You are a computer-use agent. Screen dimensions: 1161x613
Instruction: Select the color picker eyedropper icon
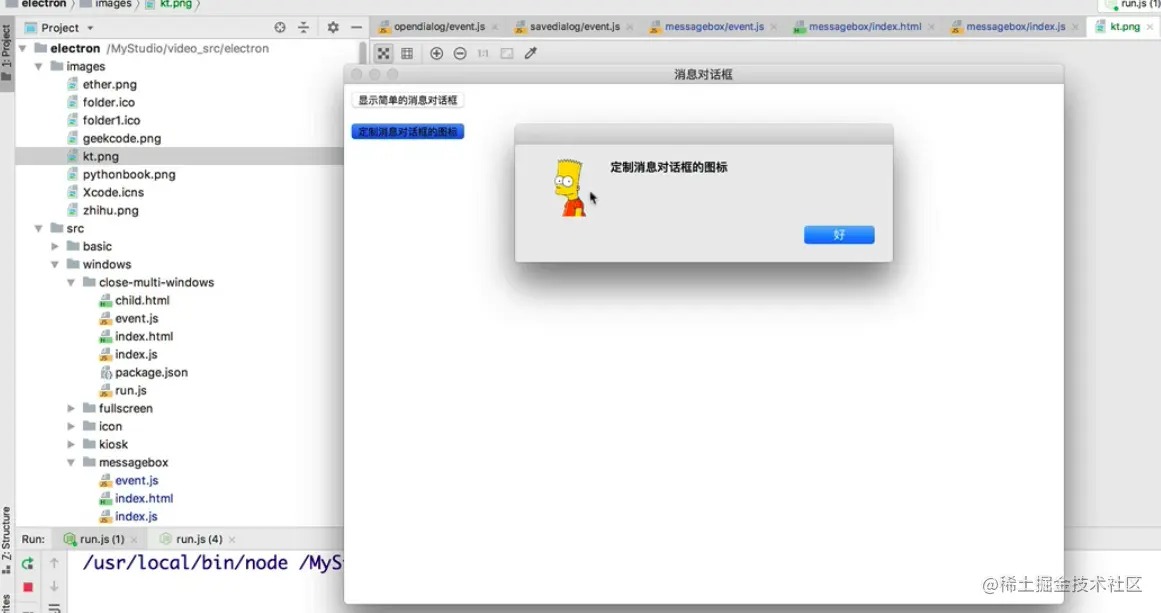pyautogui.click(x=530, y=53)
